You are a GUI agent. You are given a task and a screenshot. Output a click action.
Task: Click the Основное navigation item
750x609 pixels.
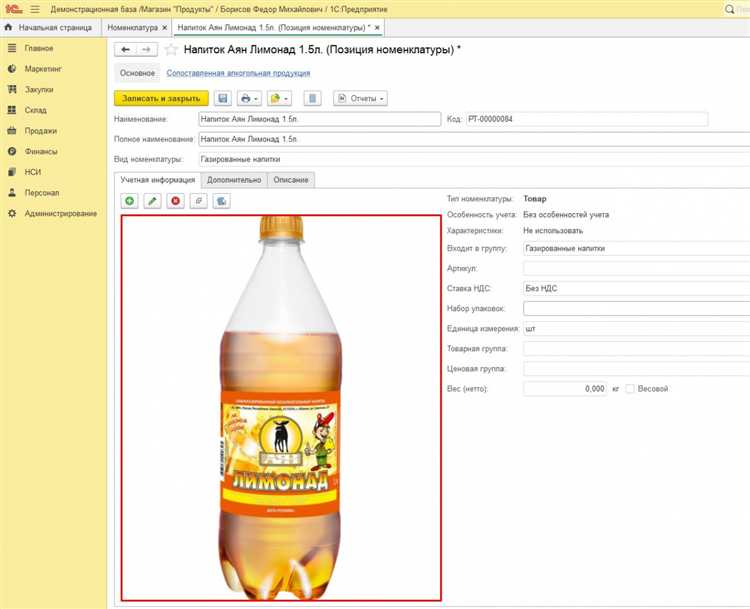coord(137,73)
